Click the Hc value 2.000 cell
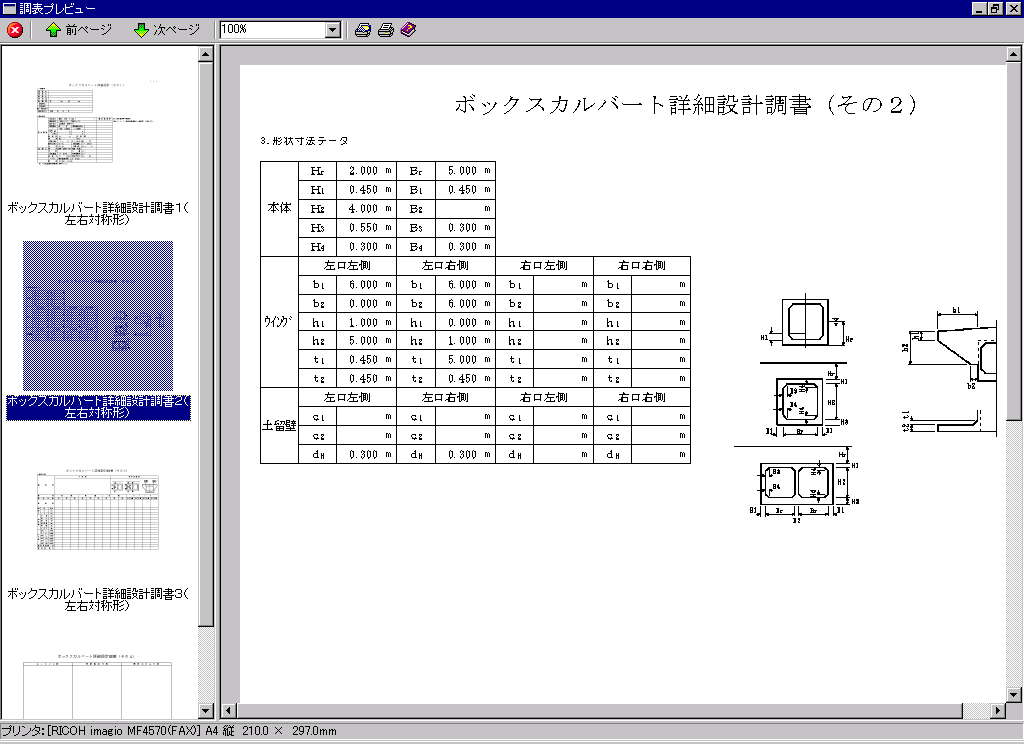Image resolution: width=1024 pixels, height=744 pixels. point(366,171)
